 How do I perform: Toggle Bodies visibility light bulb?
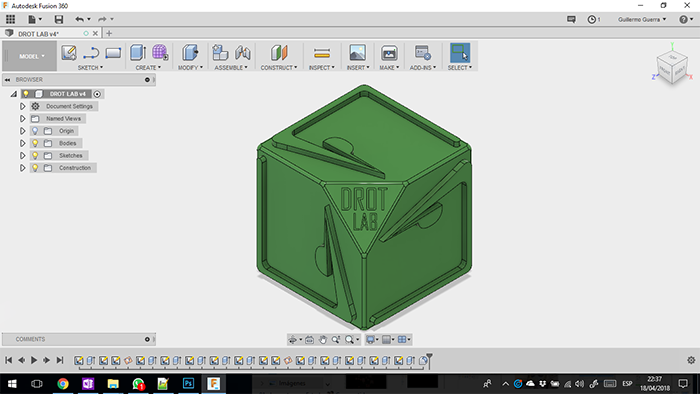pos(35,143)
